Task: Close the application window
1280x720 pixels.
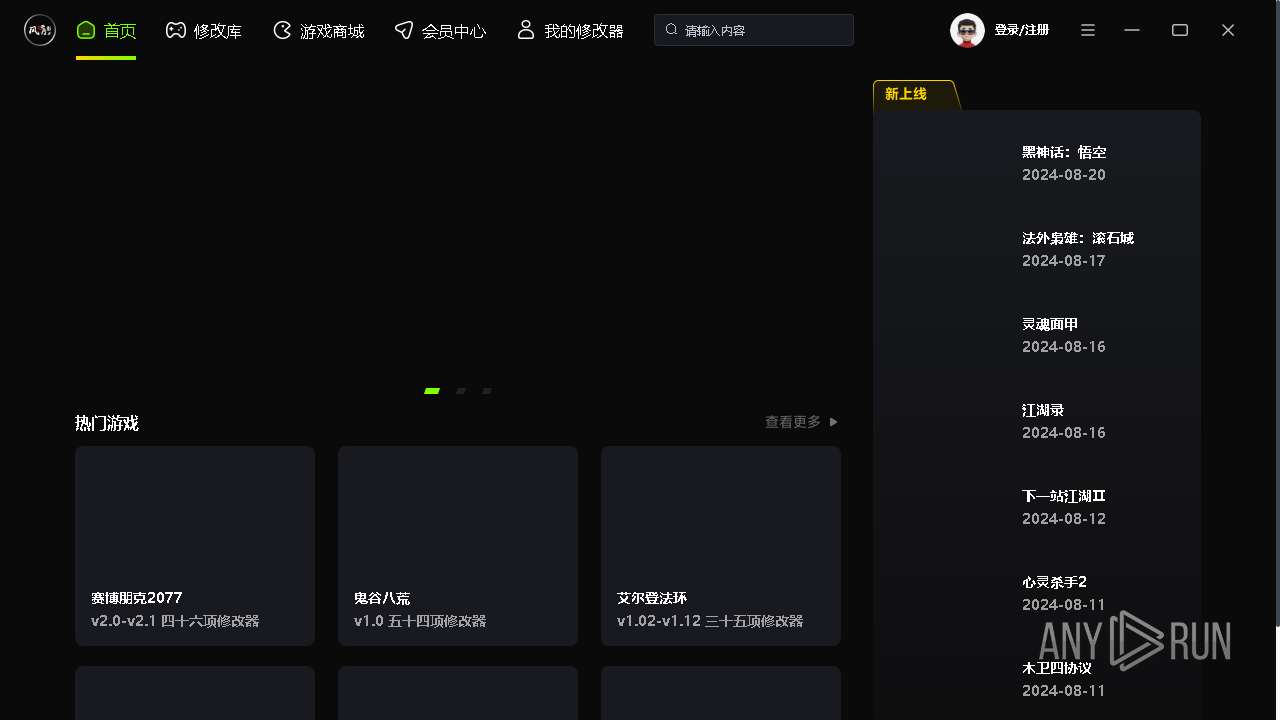Action: click(x=1228, y=30)
